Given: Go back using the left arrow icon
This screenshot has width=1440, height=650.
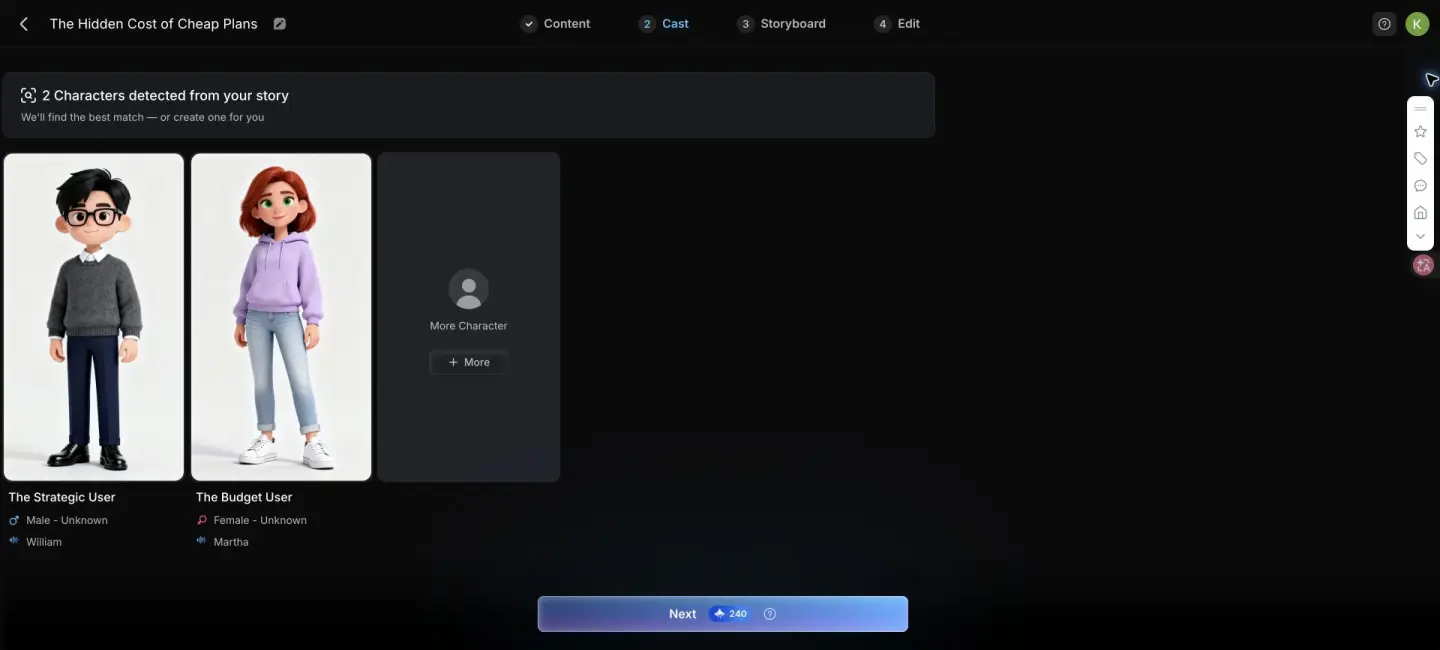Looking at the screenshot, I should (24, 24).
